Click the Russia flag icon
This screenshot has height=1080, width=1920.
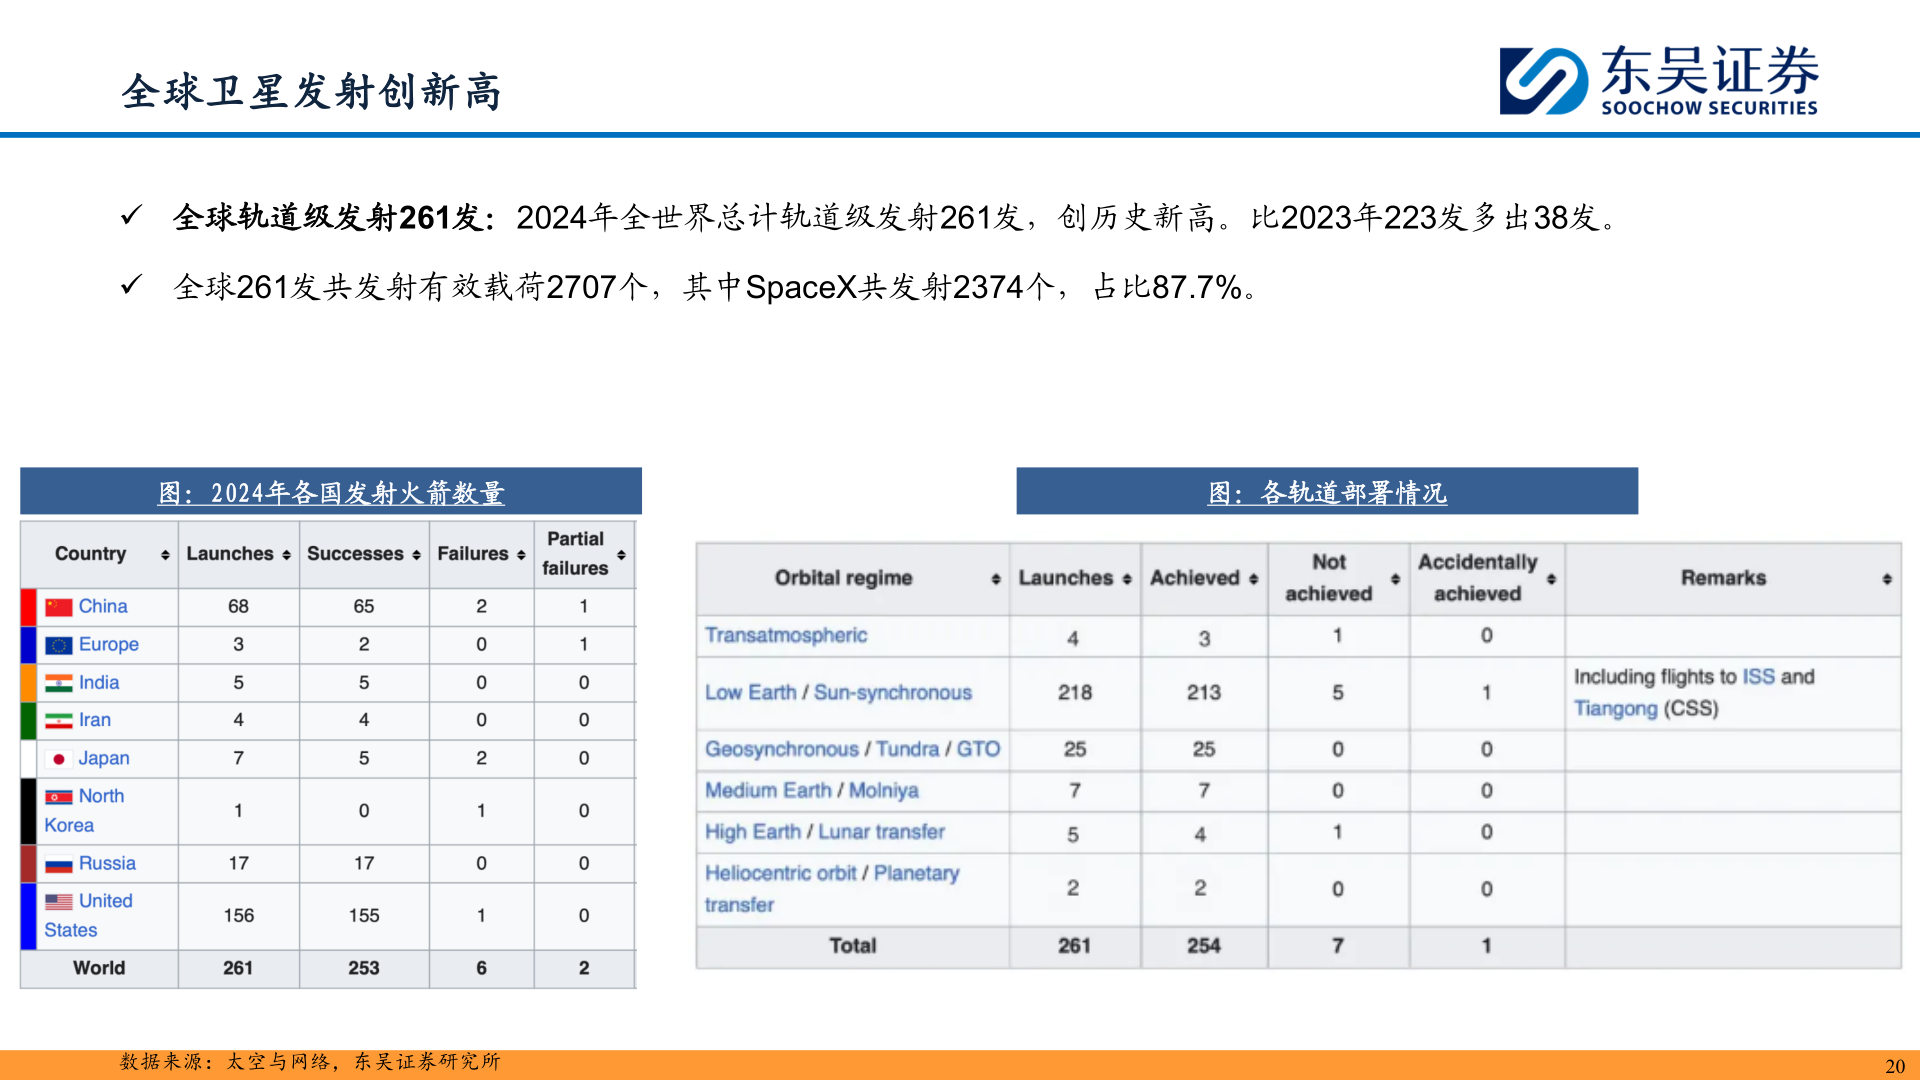click(x=57, y=863)
